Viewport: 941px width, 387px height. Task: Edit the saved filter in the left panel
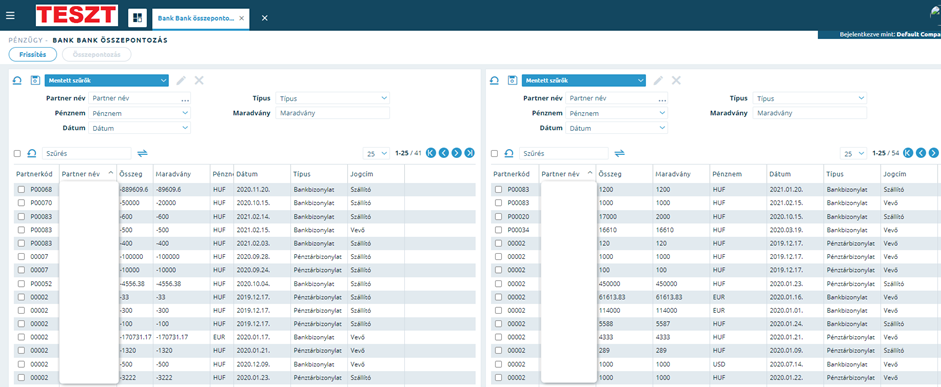click(181, 80)
